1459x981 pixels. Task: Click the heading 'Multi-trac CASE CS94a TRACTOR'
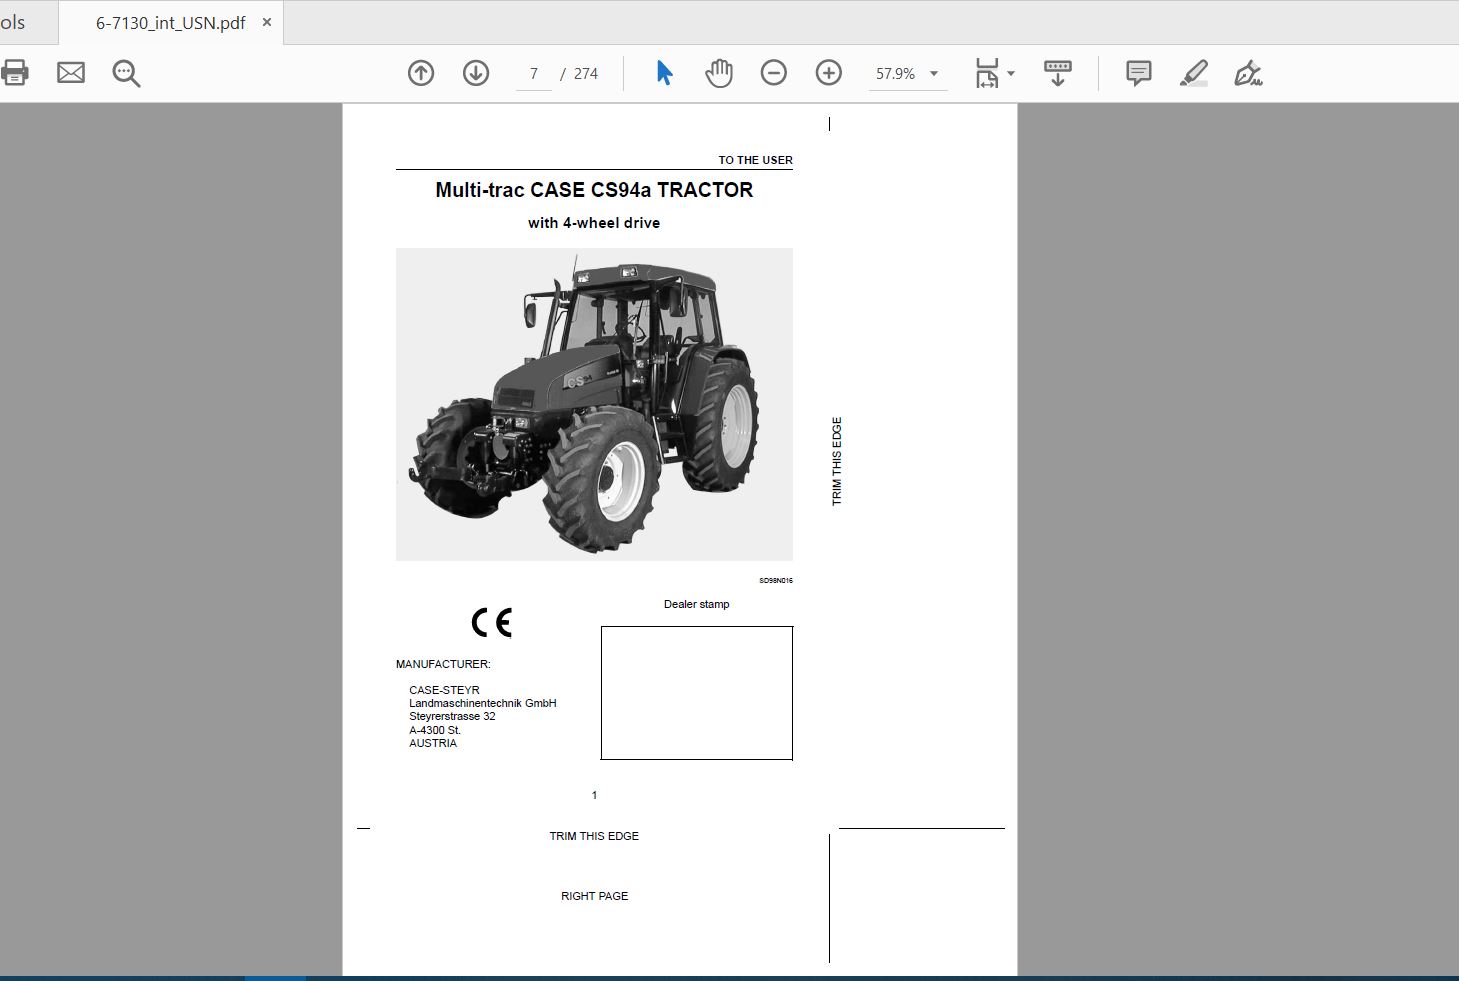pyautogui.click(x=594, y=190)
